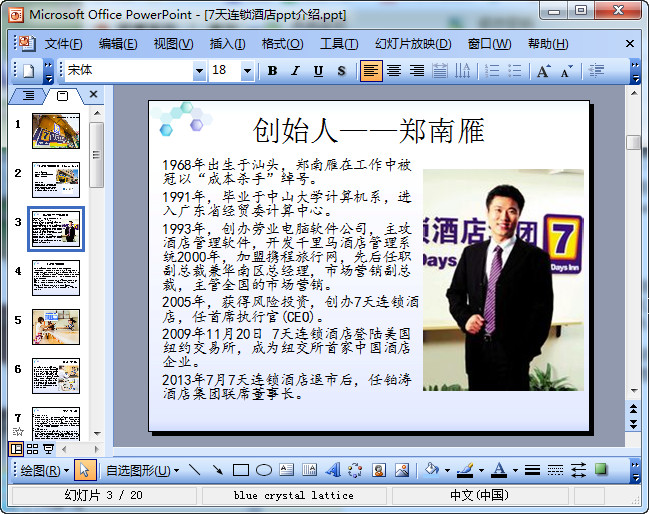The height and width of the screenshot is (514, 649).
Task: Insert diagram or organization chart
Action: 355,470
